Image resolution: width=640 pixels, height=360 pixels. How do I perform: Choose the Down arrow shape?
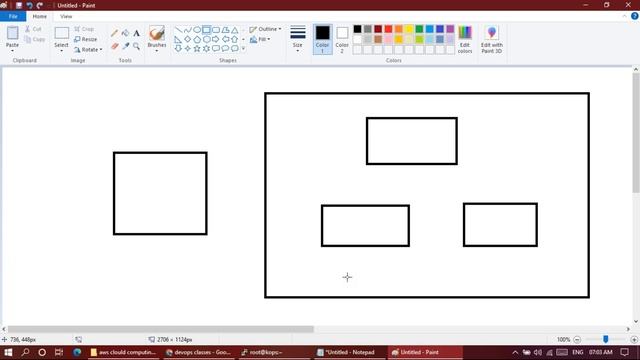coord(178,48)
